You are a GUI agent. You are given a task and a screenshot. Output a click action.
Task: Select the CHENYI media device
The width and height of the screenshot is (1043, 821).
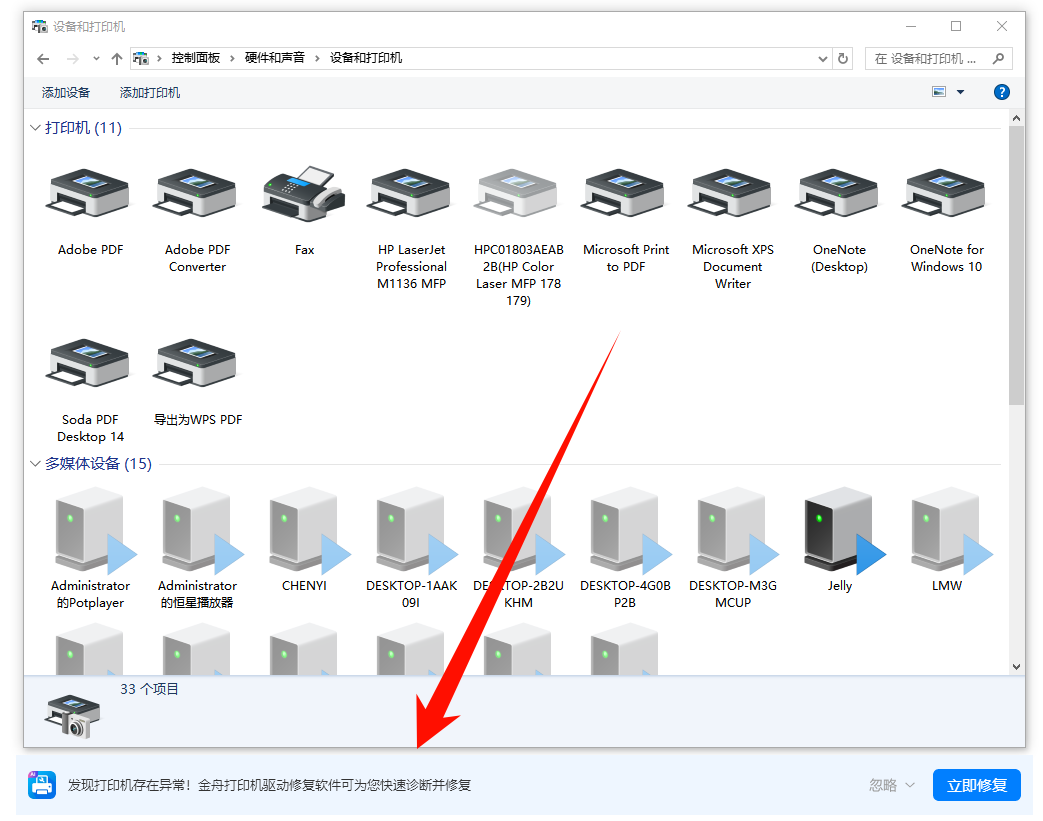pyautogui.click(x=304, y=532)
